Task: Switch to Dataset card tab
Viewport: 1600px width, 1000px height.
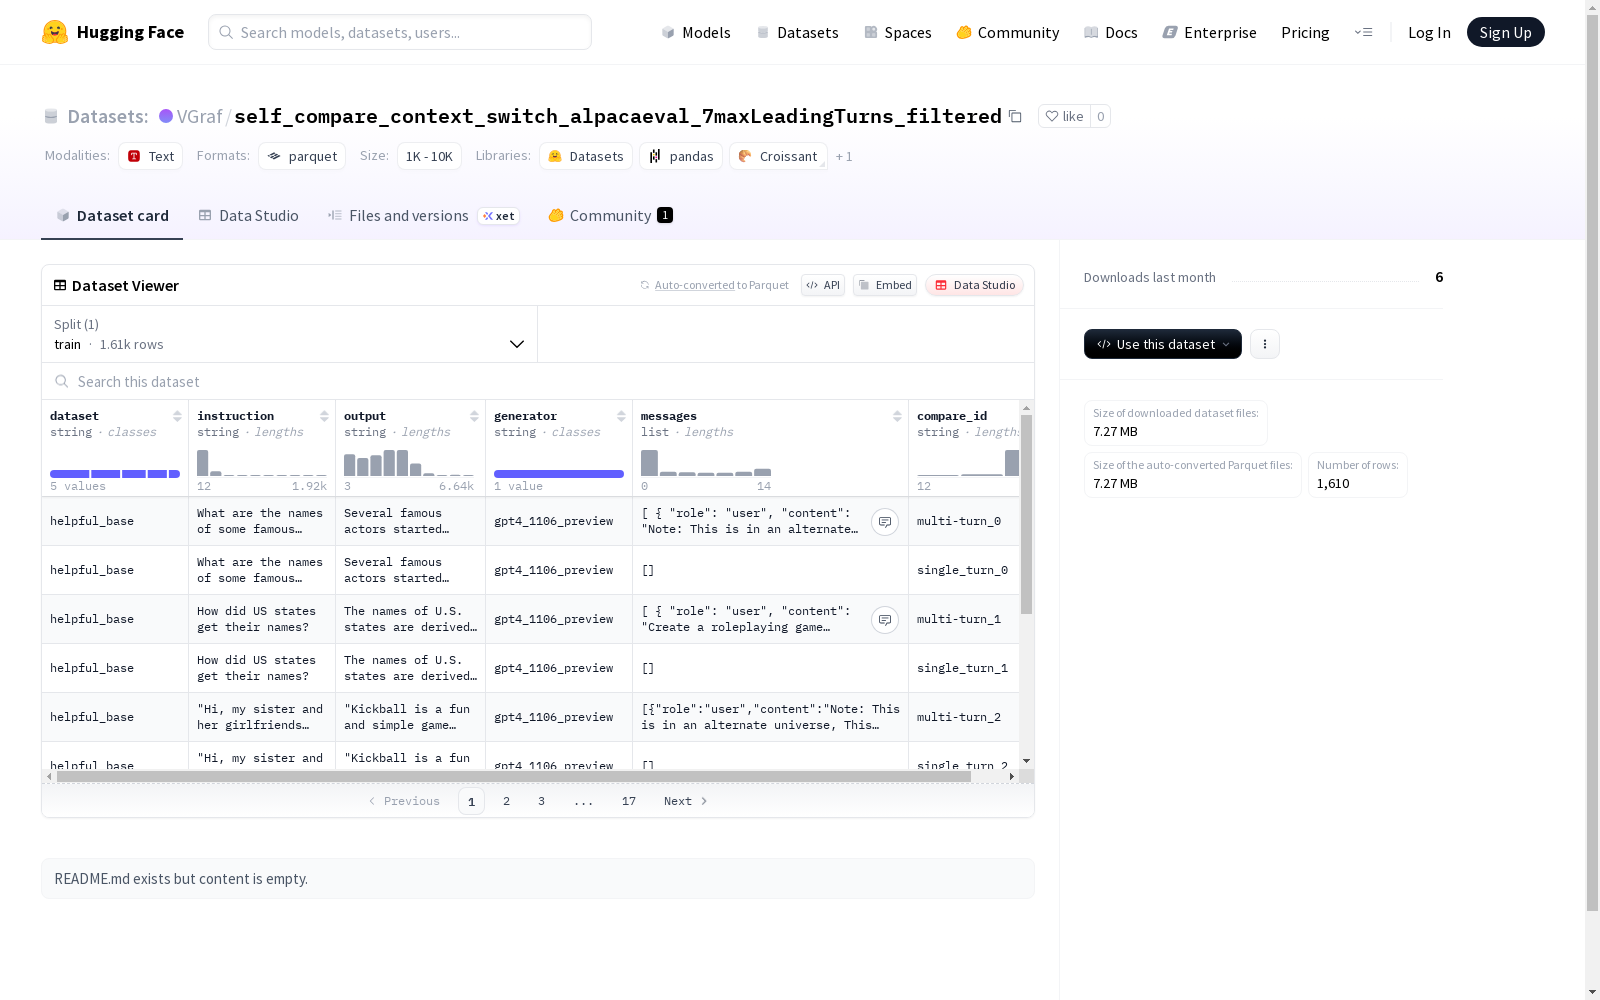Action: pyautogui.click(x=112, y=216)
